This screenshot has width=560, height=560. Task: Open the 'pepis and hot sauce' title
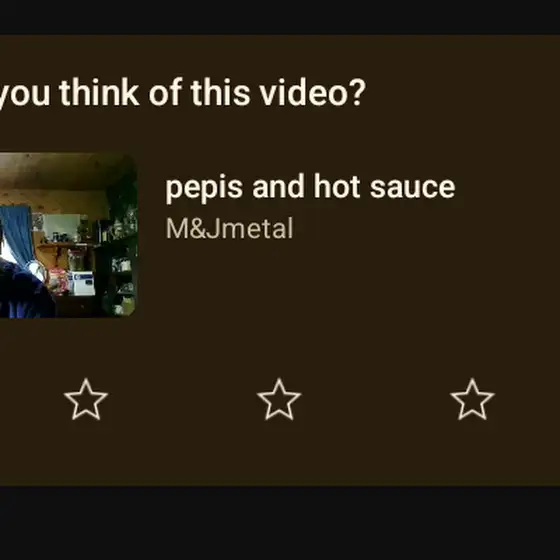[310, 188]
